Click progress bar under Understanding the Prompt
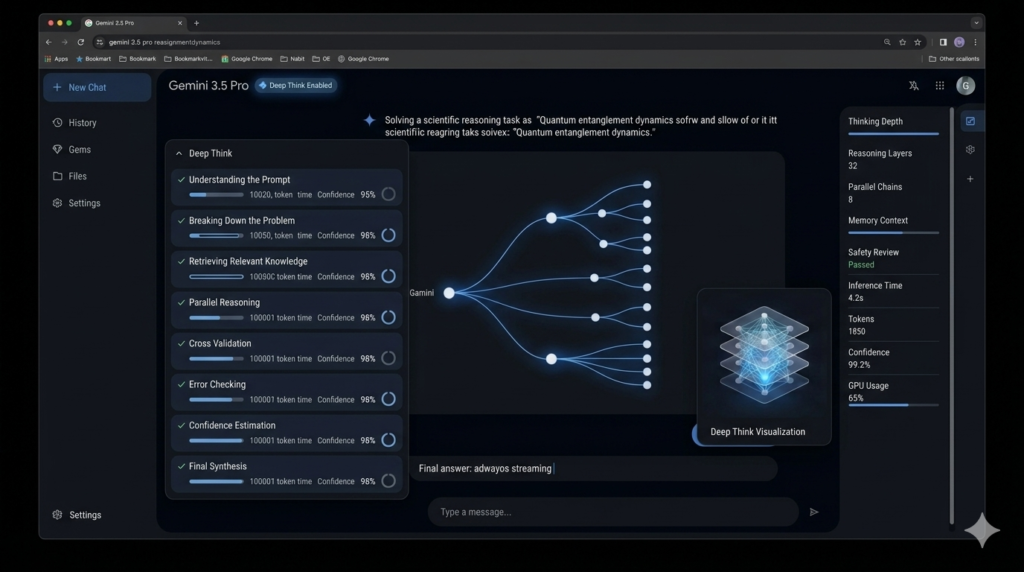1024x572 pixels. pos(216,195)
